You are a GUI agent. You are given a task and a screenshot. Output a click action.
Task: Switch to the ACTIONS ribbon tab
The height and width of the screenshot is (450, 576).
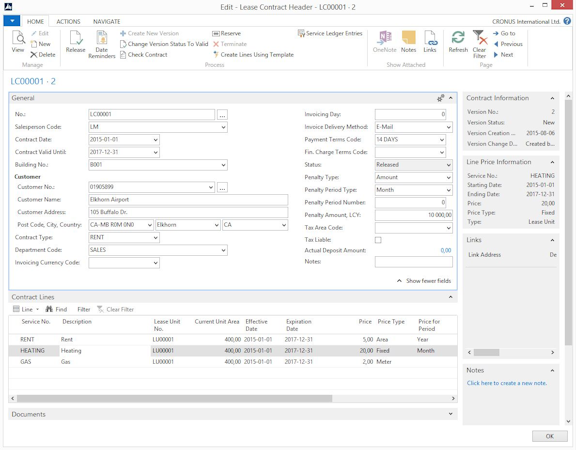coord(68,22)
